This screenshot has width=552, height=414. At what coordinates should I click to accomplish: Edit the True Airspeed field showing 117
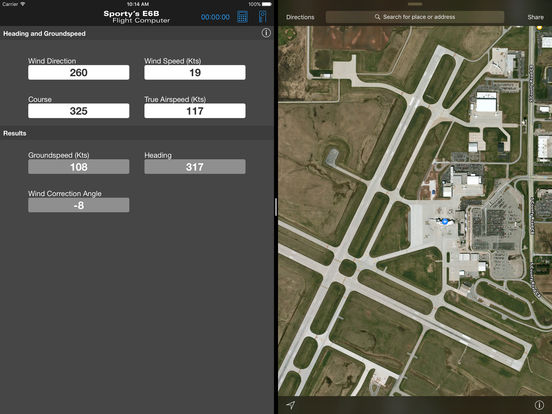coord(195,111)
